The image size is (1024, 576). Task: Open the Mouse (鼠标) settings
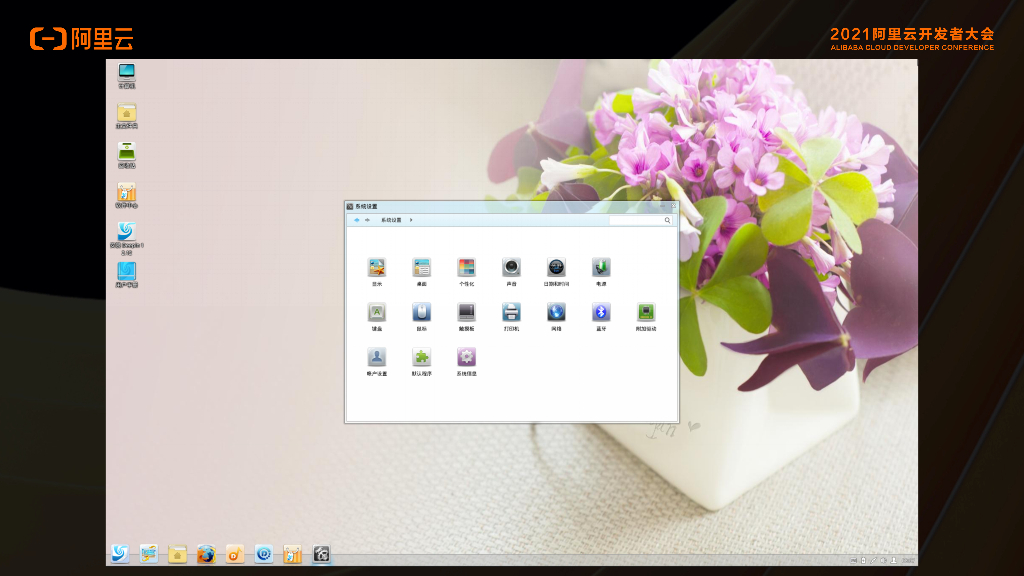click(422, 313)
